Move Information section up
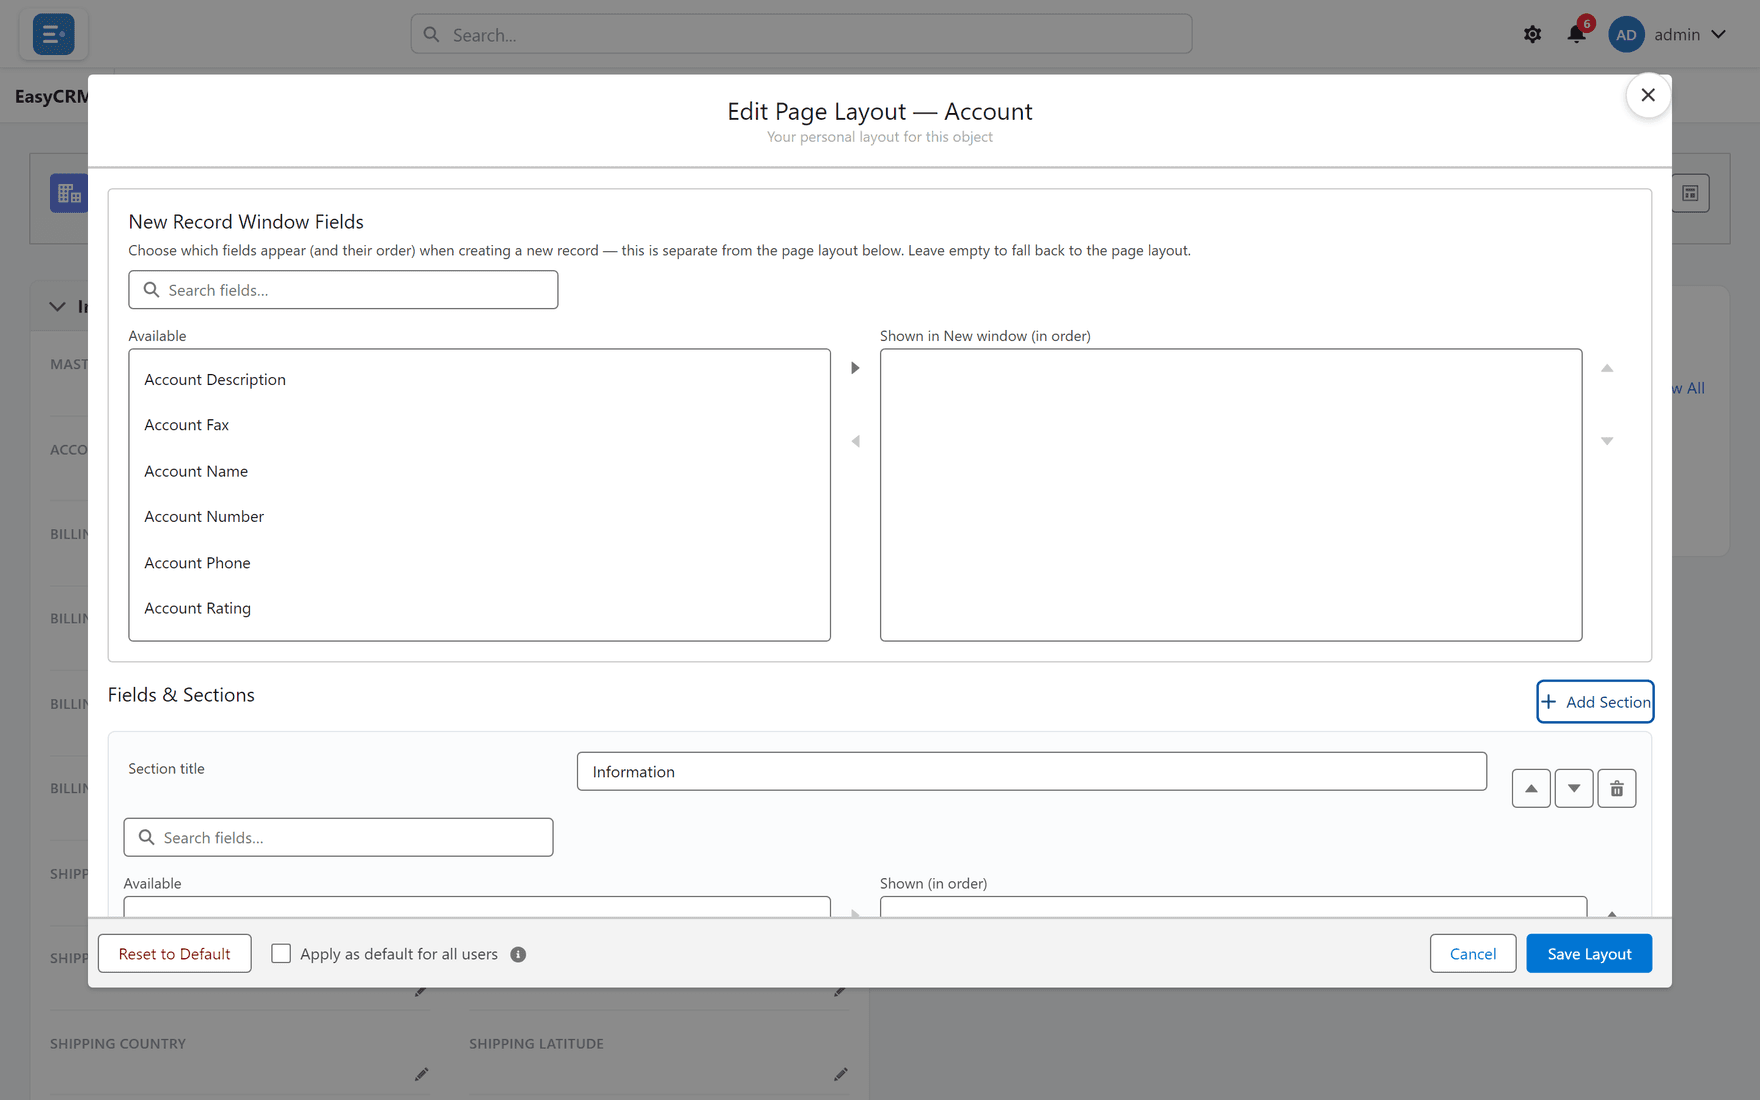The width and height of the screenshot is (1760, 1100). click(1531, 788)
